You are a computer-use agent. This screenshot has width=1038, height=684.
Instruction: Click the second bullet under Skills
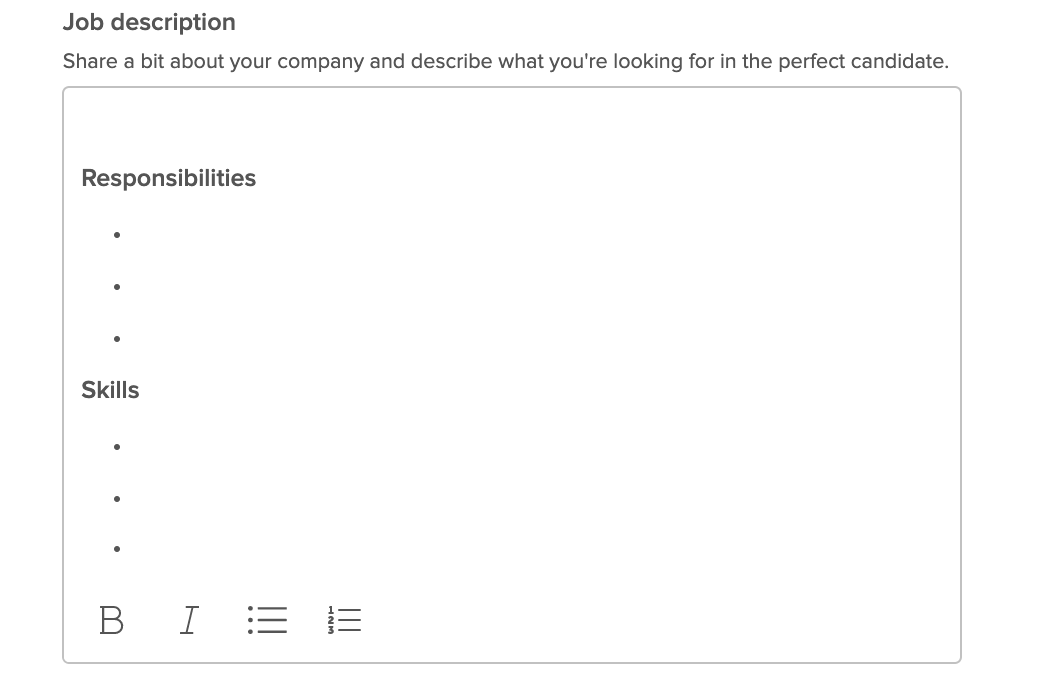coord(530,499)
